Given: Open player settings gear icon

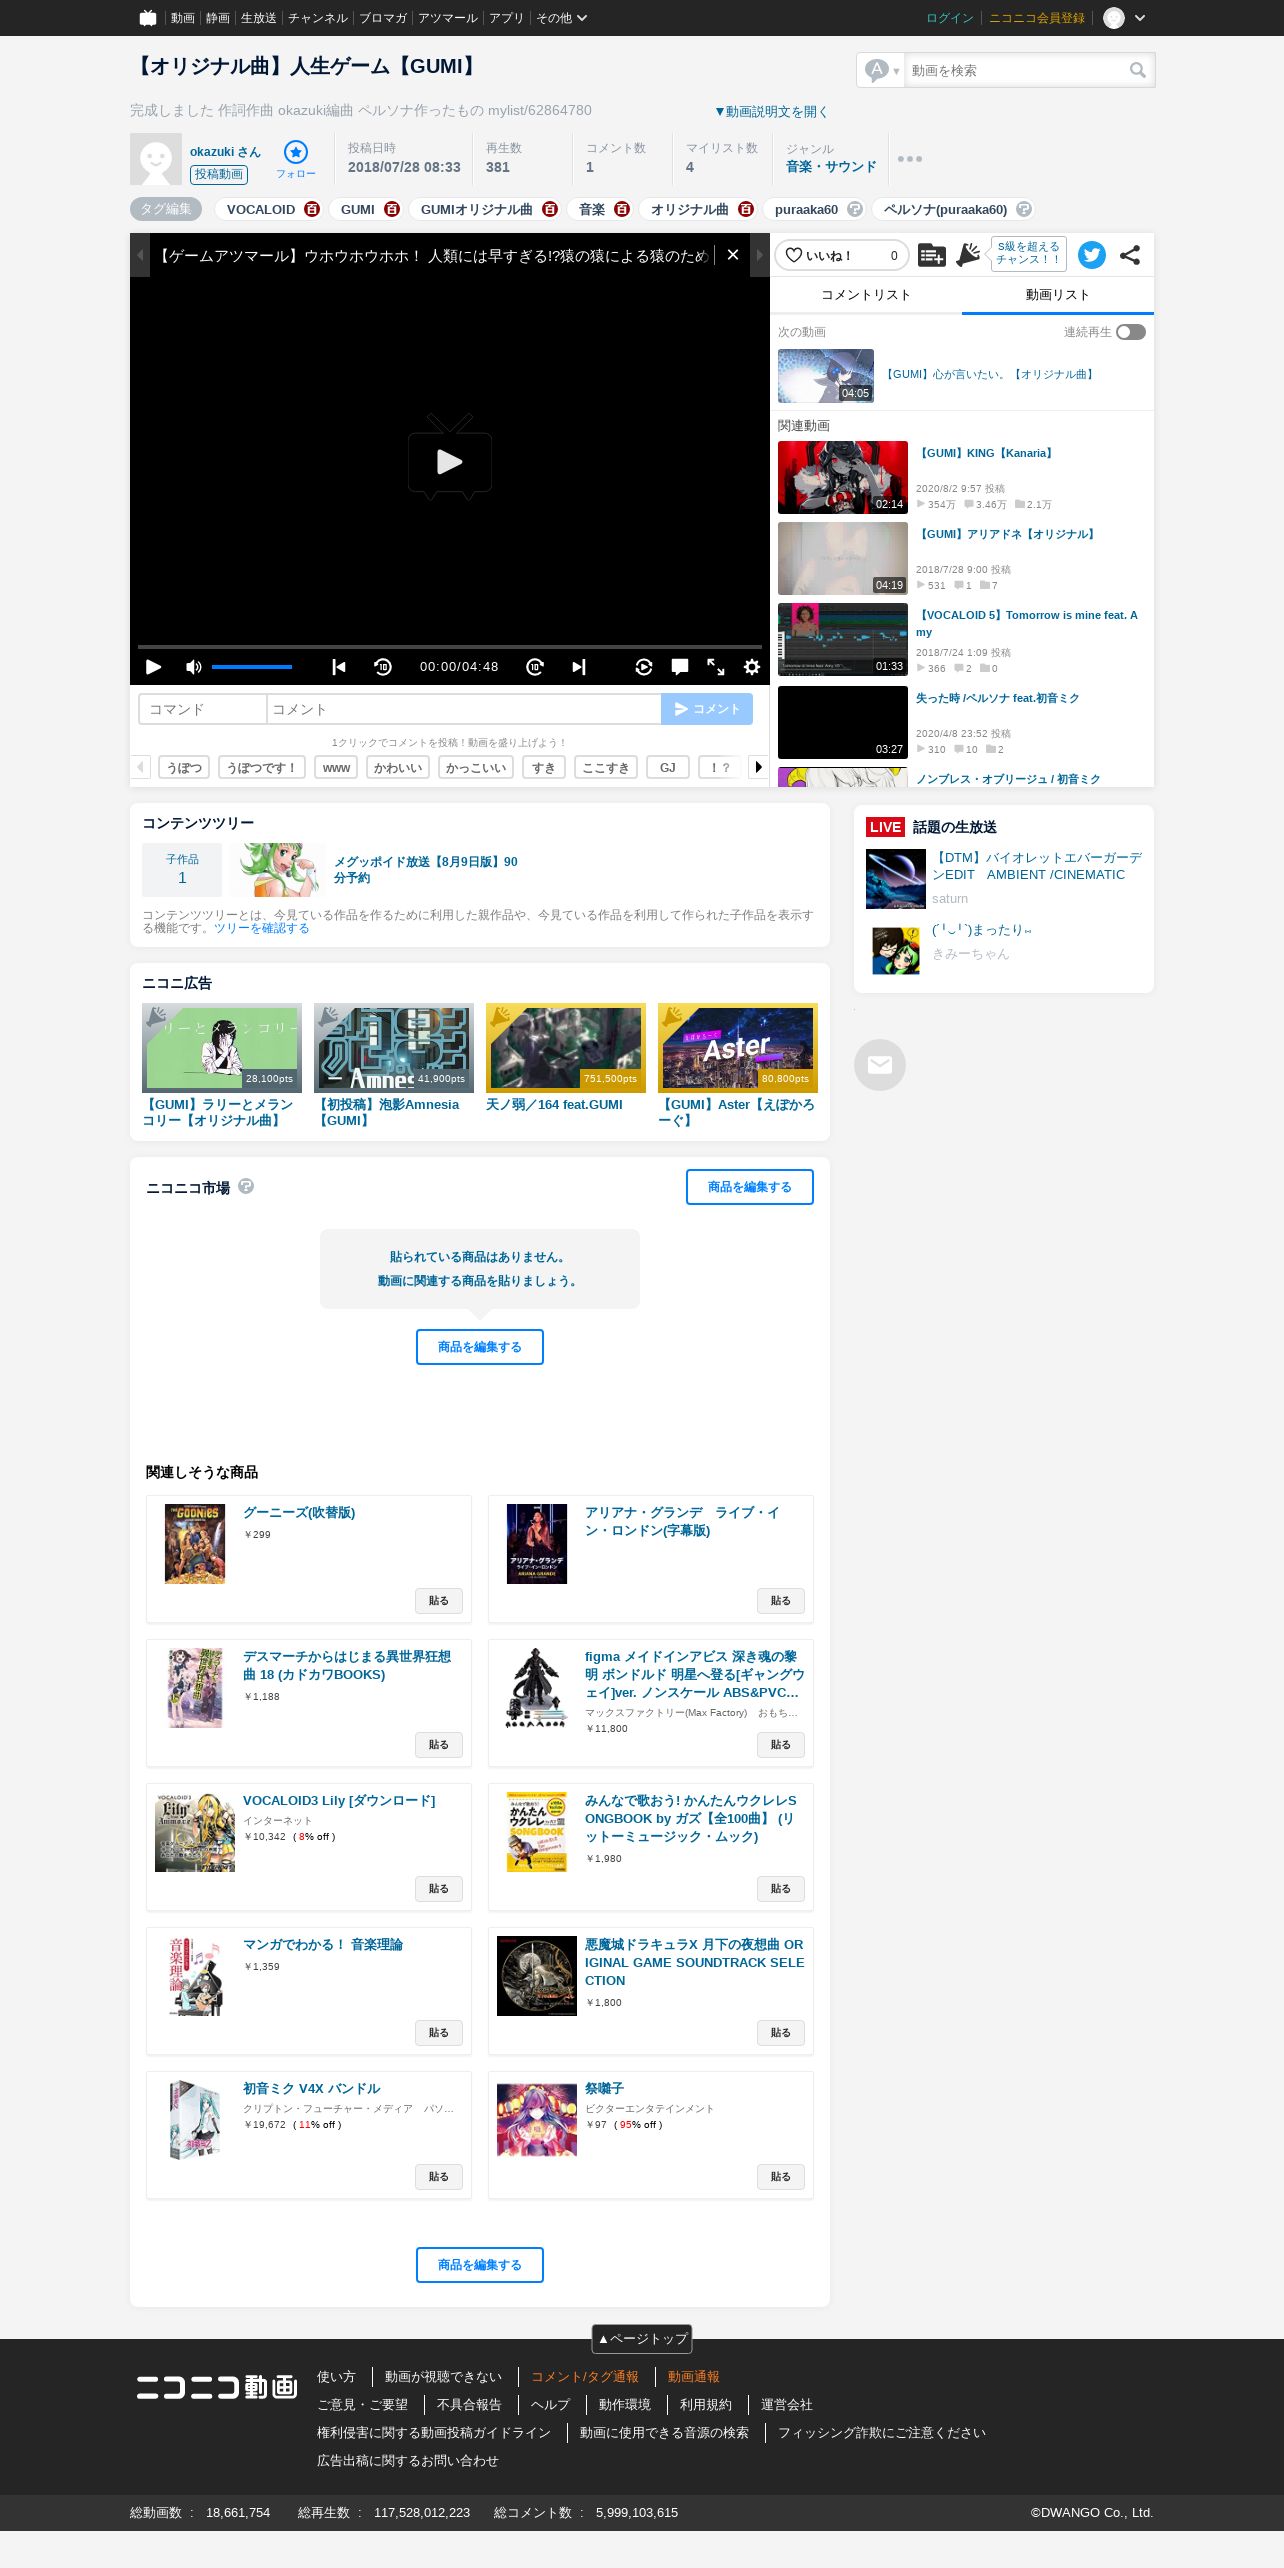Looking at the screenshot, I should tap(752, 667).
